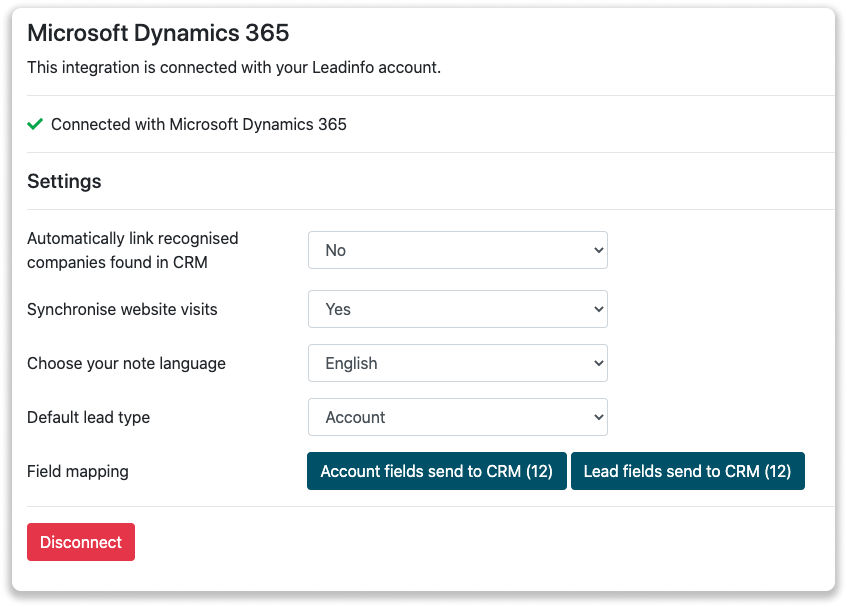Click 'Automatically link recognised companies' label

click(133, 250)
